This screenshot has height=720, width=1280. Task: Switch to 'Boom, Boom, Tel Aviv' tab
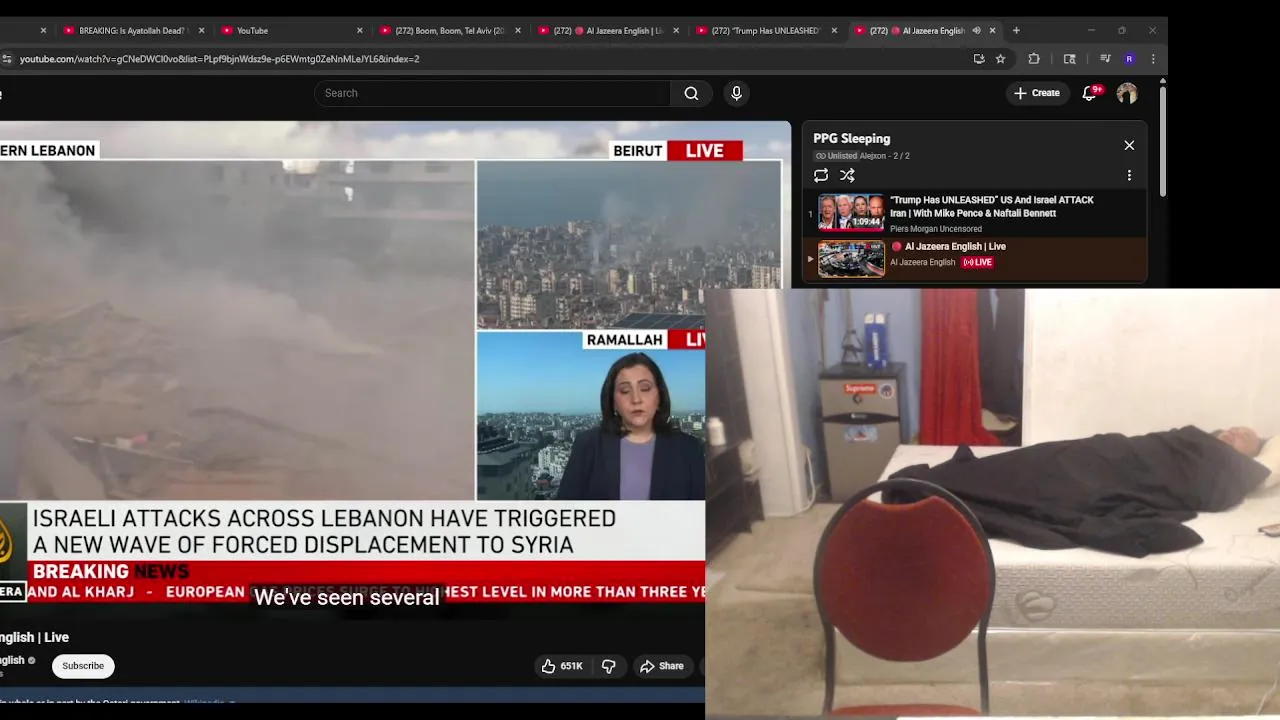point(450,30)
